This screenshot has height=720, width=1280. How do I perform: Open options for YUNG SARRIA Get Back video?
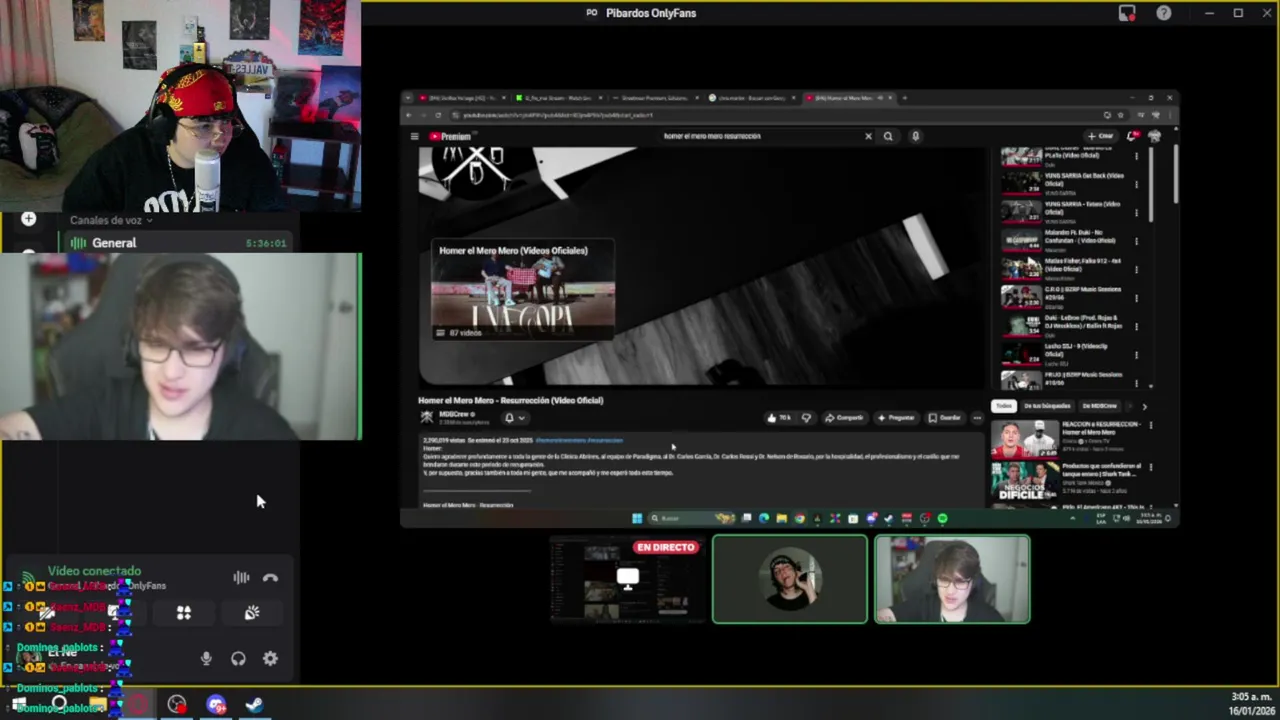tap(1136, 184)
